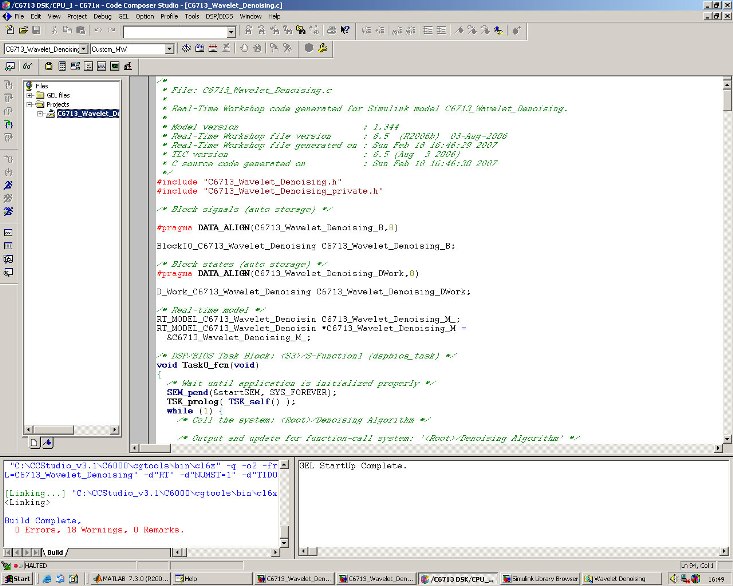Viewport: 733px width, 586px height.
Task: Open the DSP/BIOS menu
Action: click(219, 16)
